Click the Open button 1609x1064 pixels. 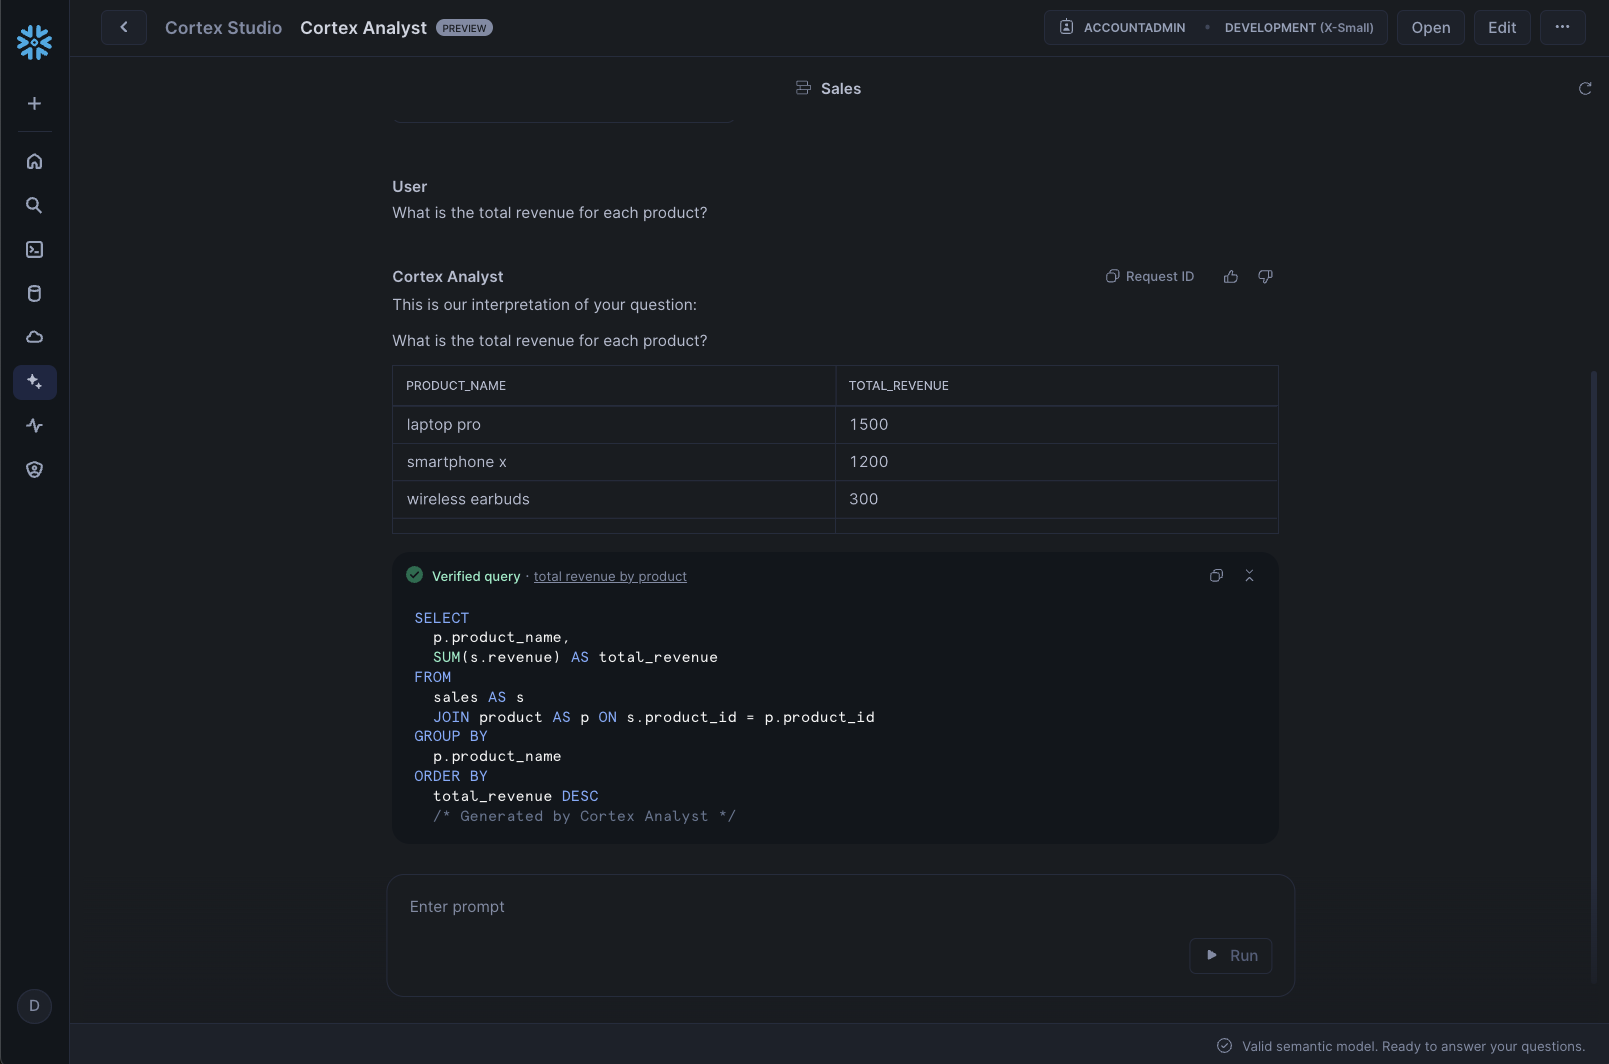1431,28
